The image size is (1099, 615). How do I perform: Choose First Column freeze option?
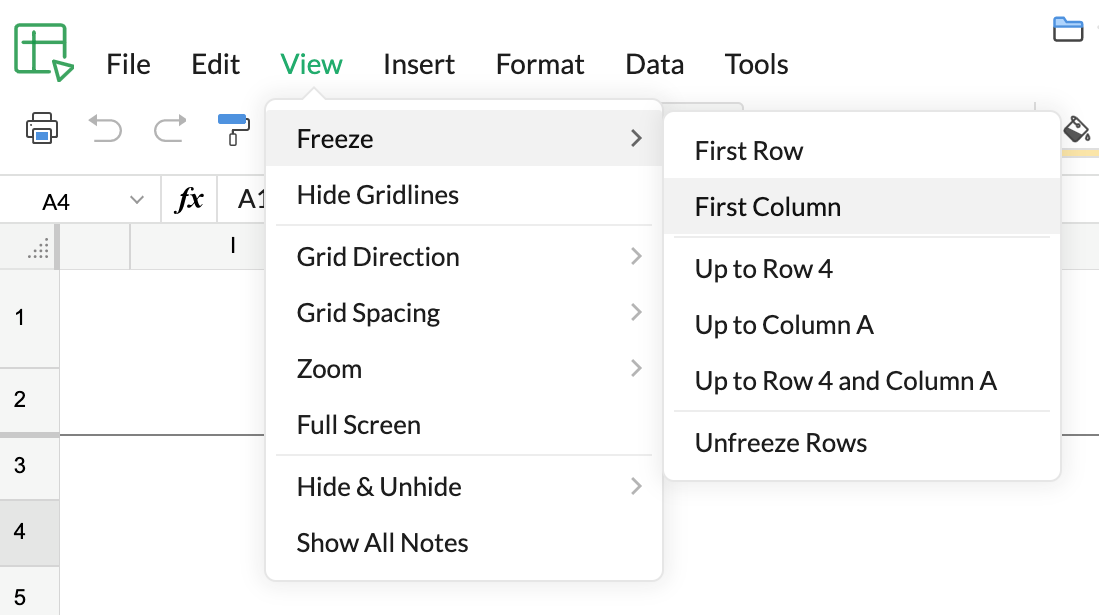click(767, 207)
